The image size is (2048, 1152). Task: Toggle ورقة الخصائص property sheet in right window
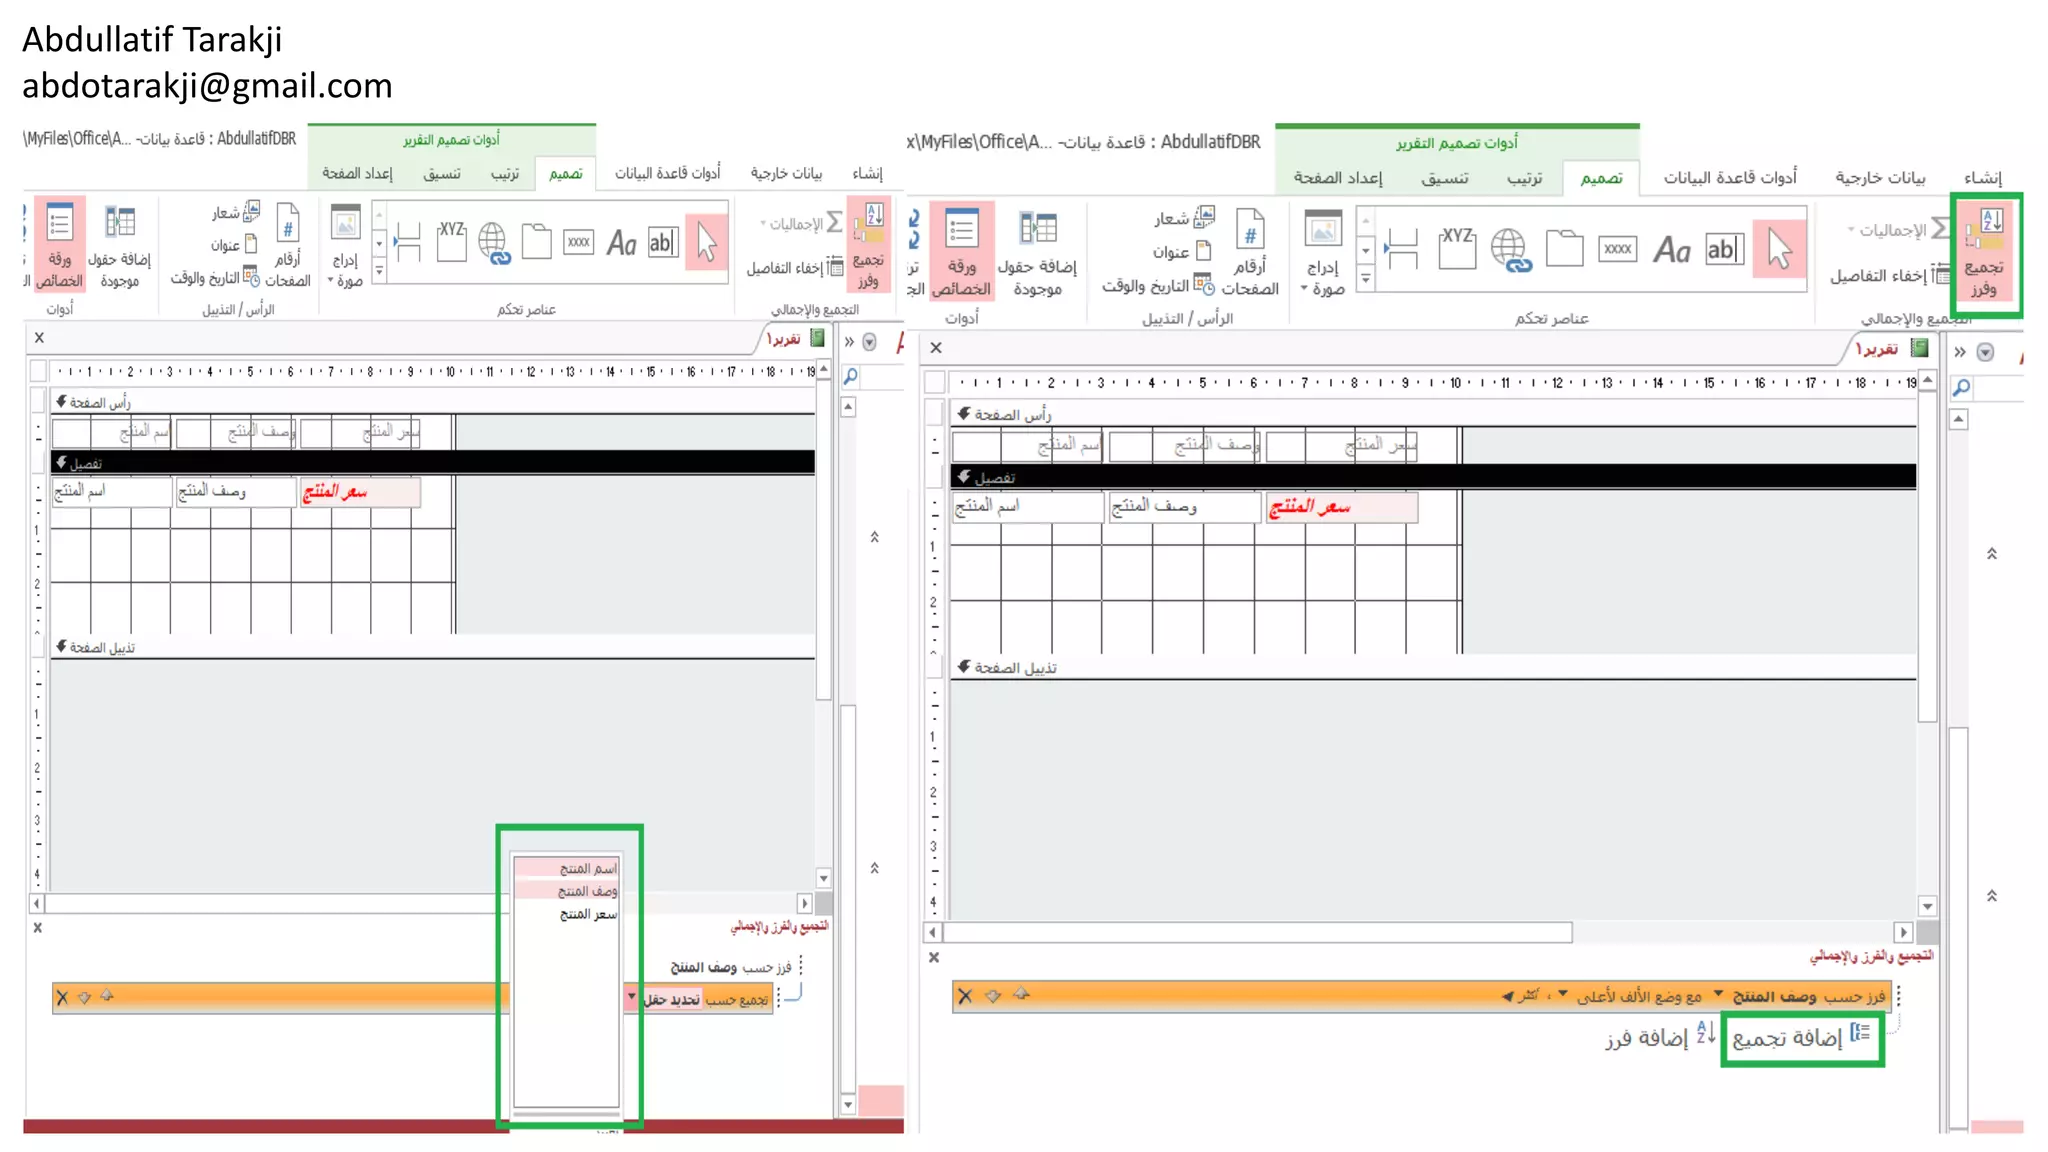(x=961, y=250)
